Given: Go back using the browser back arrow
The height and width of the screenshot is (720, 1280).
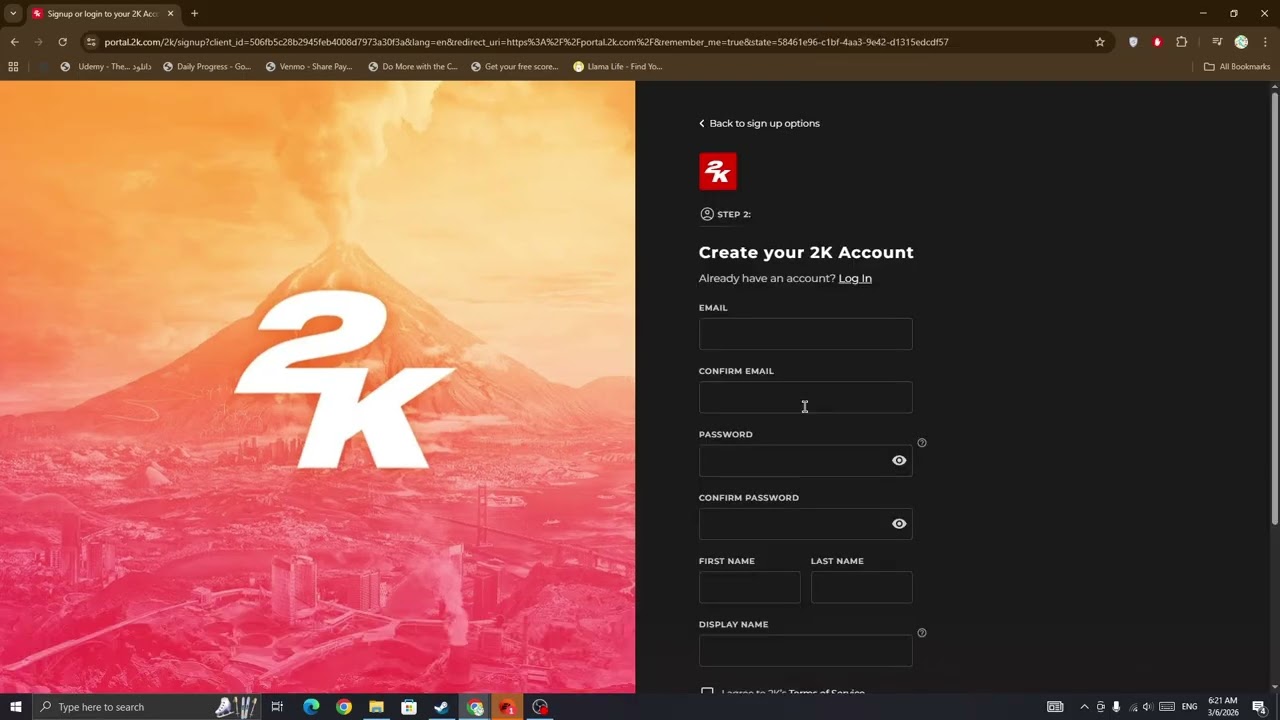Looking at the screenshot, I should tap(14, 42).
